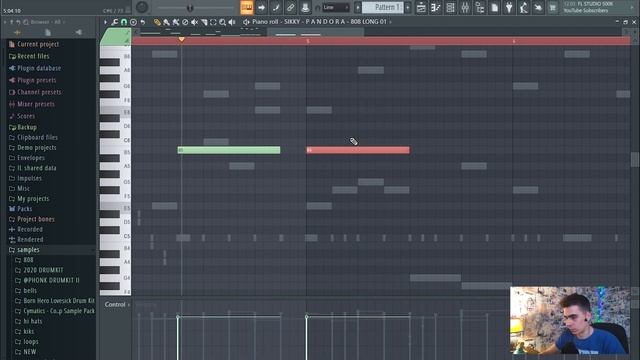Open the 808 samples subfolder
This screenshot has height=360, width=640.
[24, 260]
